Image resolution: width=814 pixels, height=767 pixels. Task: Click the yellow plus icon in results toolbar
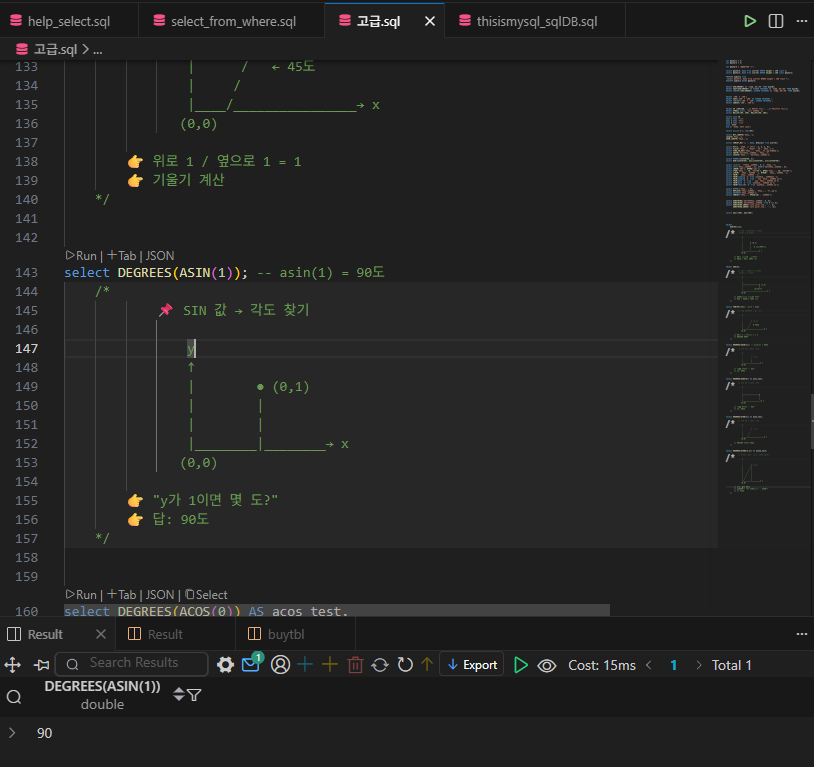pyautogui.click(x=330, y=665)
